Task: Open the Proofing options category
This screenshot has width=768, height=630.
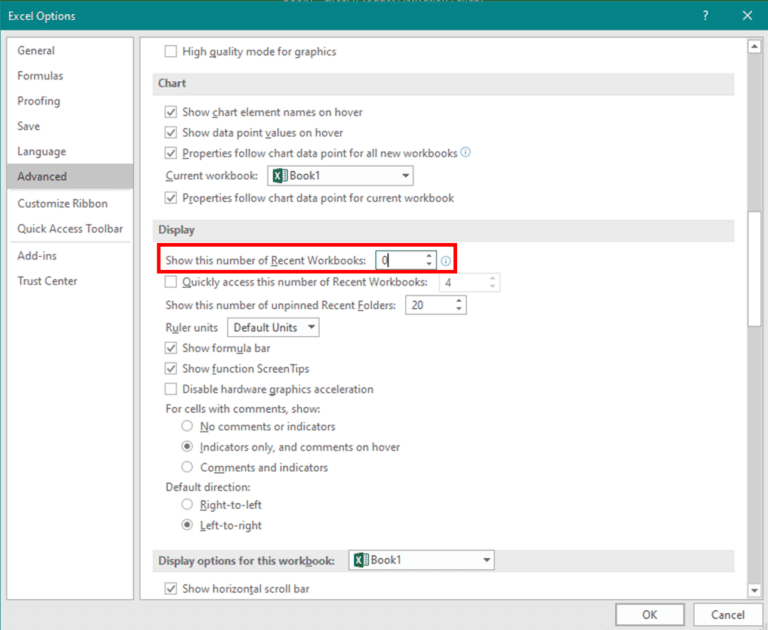Action: coord(70,101)
